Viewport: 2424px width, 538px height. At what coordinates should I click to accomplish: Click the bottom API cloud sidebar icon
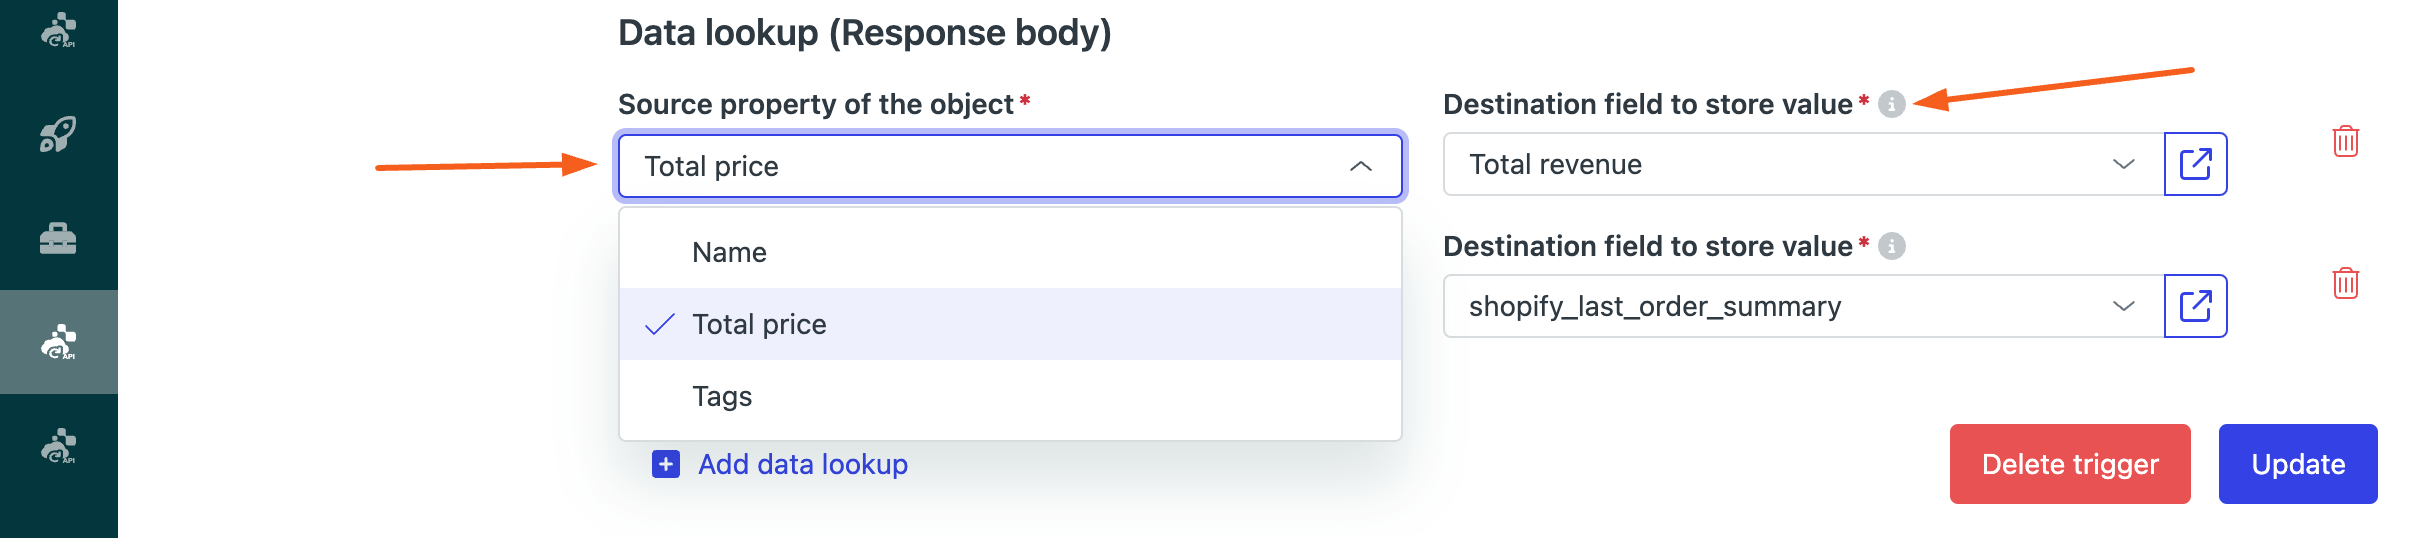58,446
